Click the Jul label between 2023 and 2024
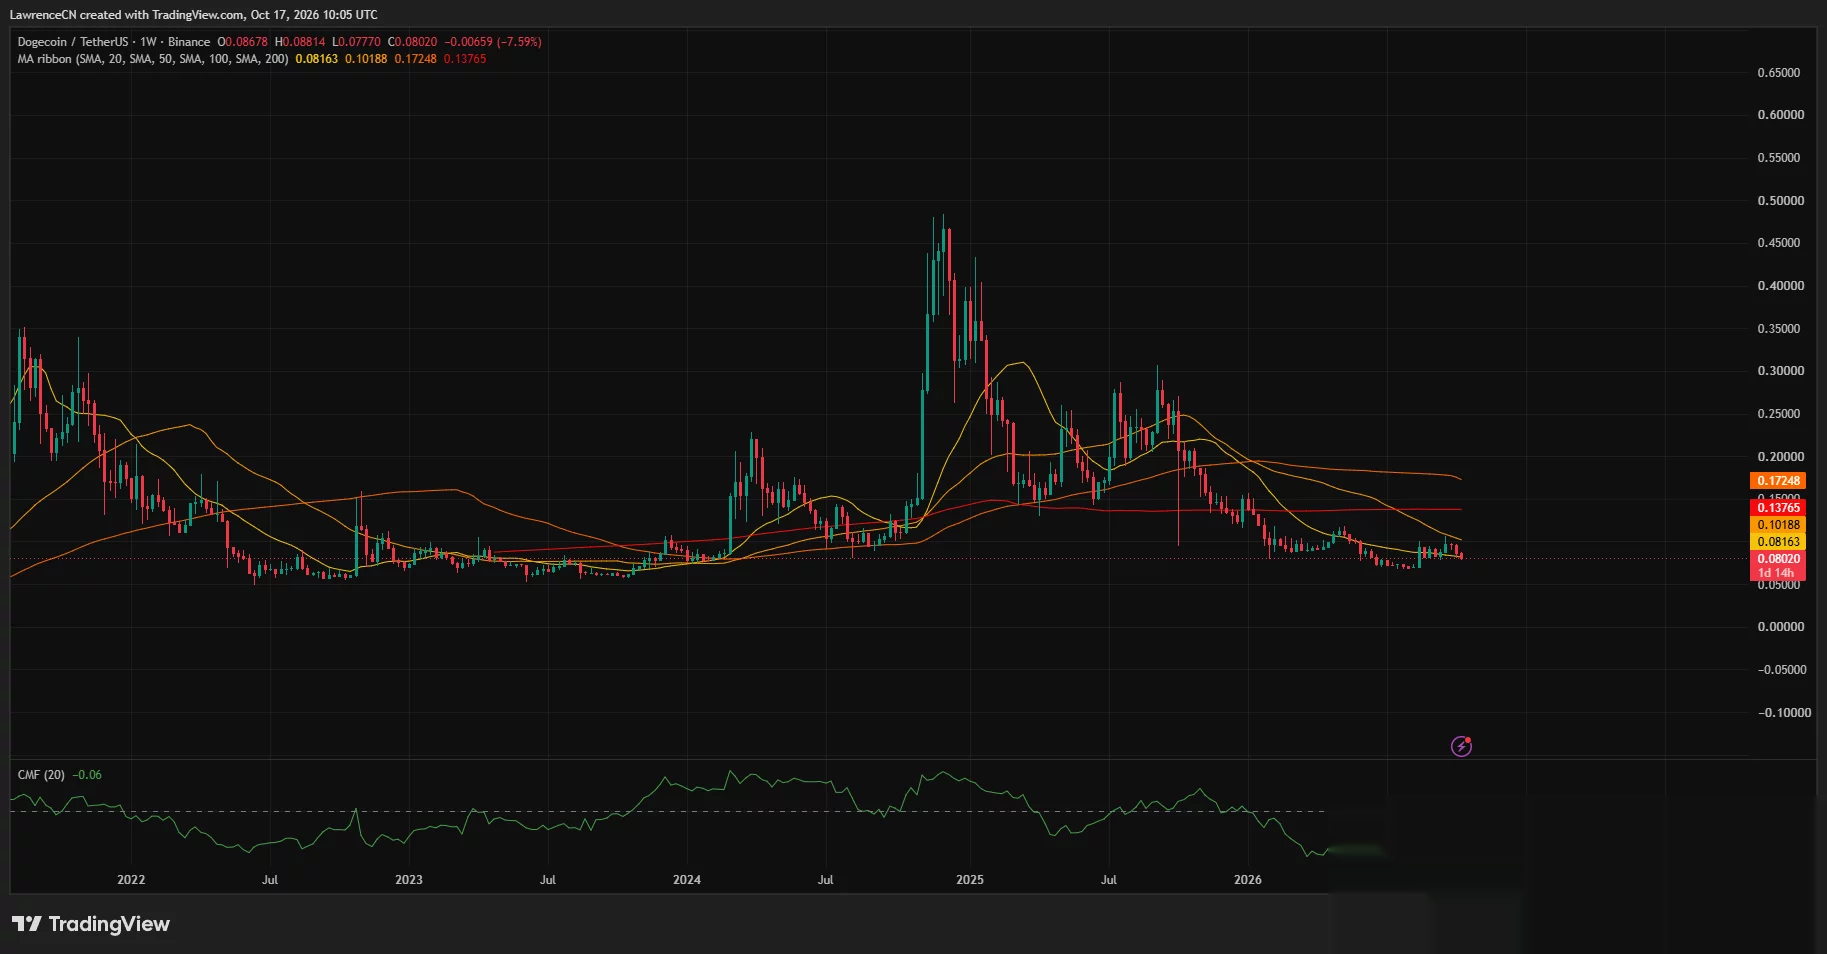Image resolution: width=1827 pixels, height=954 pixels. [548, 880]
